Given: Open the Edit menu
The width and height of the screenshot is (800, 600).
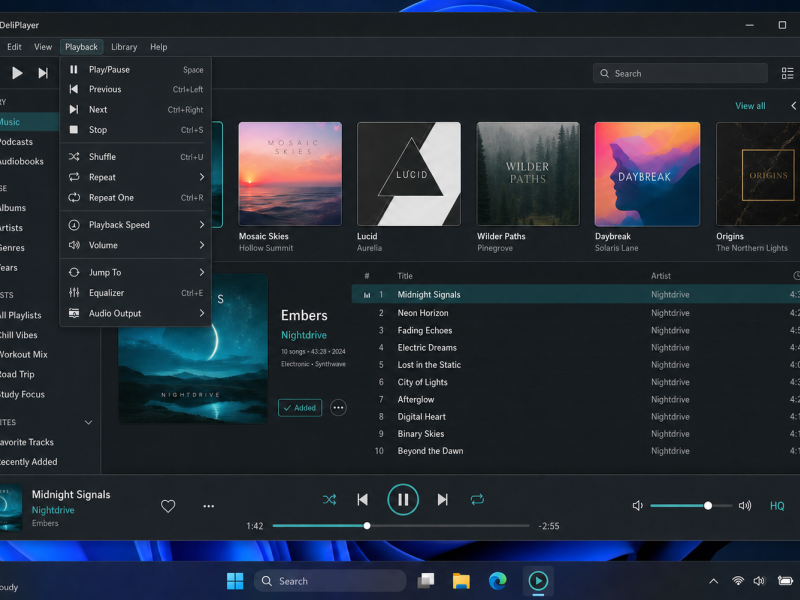Looking at the screenshot, I should click(x=14, y=47).
